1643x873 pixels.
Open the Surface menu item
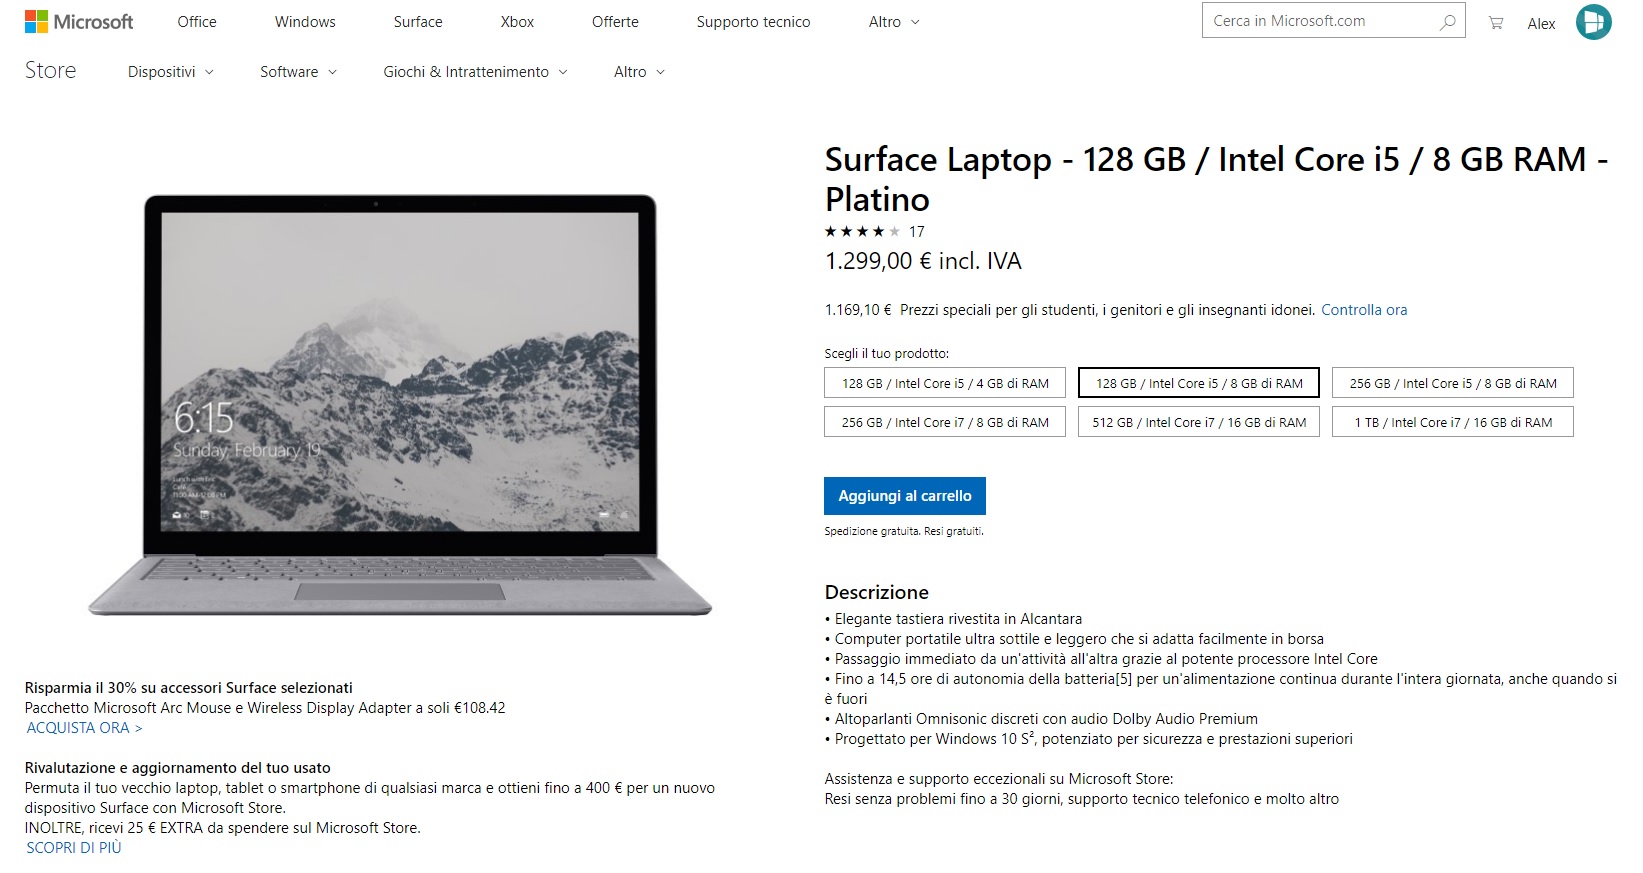click(418, 22)
